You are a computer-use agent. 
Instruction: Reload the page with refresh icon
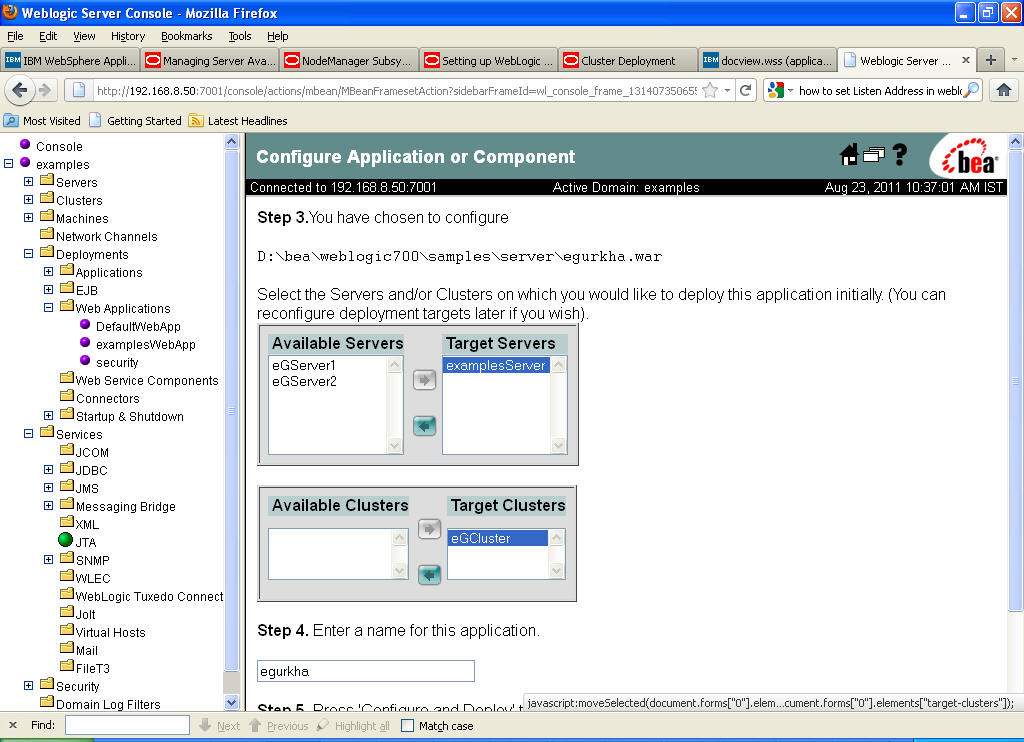pyautogui.click(x=745, y=90)
